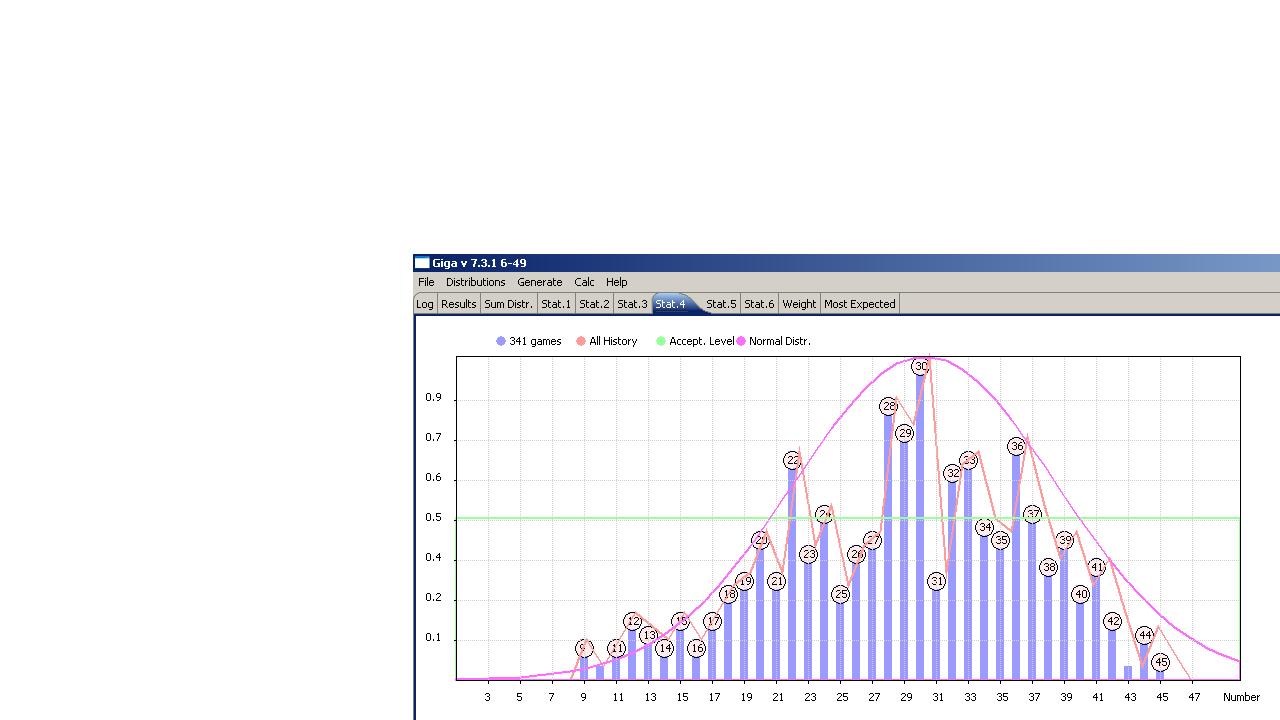This screenshot has height=720, width=1280.
Task: Switch to the Log tab
Action: click(425, 304)
